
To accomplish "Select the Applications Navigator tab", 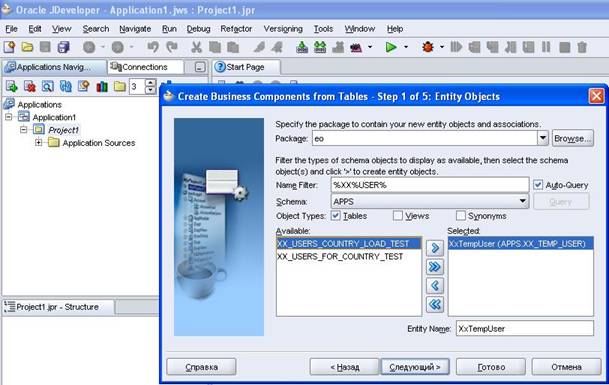I will tap(54, 67).
